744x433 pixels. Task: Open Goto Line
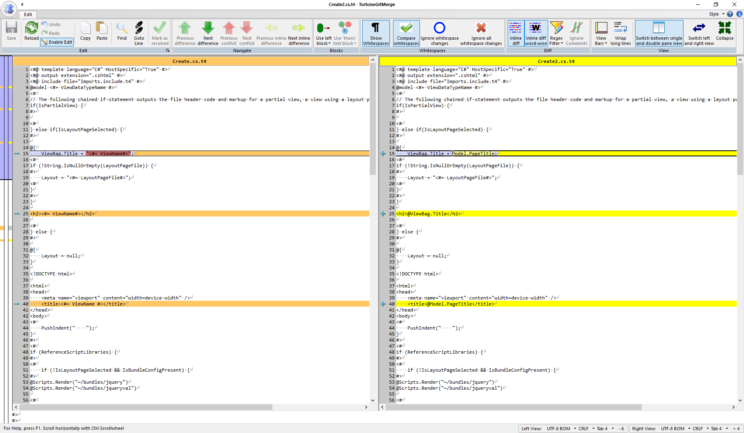pyautogui.click(x=139, y=33)
